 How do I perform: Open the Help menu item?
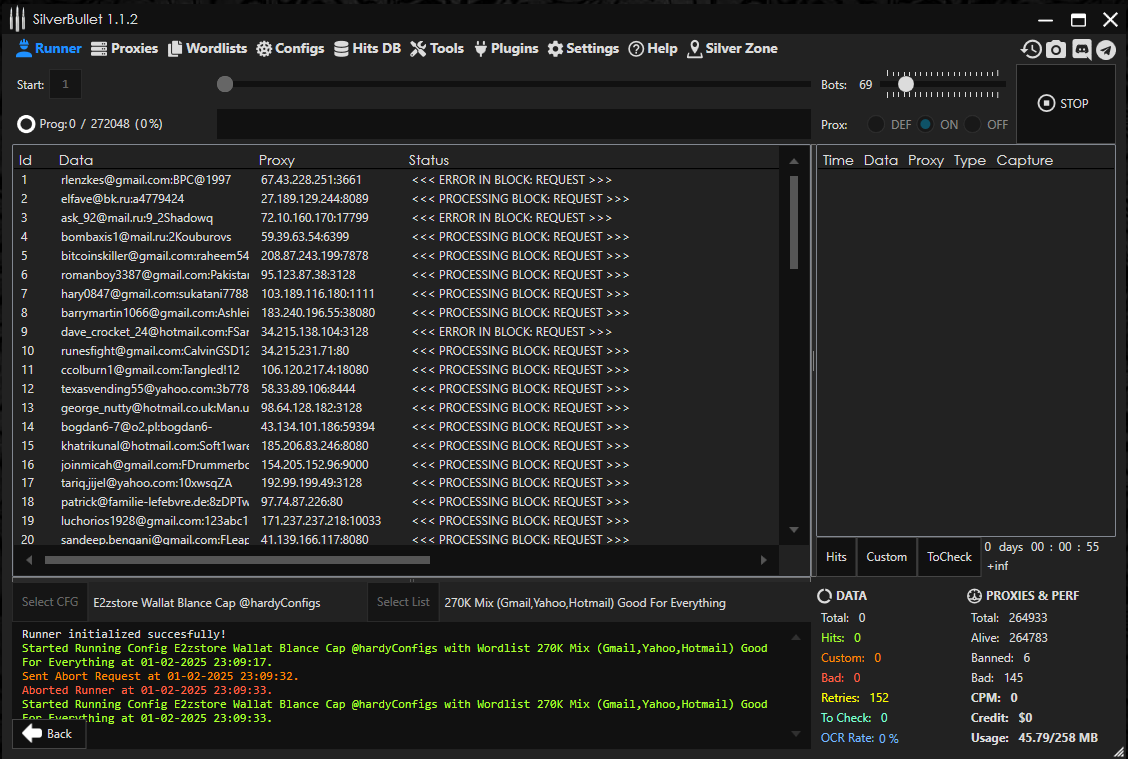(652, 48)
